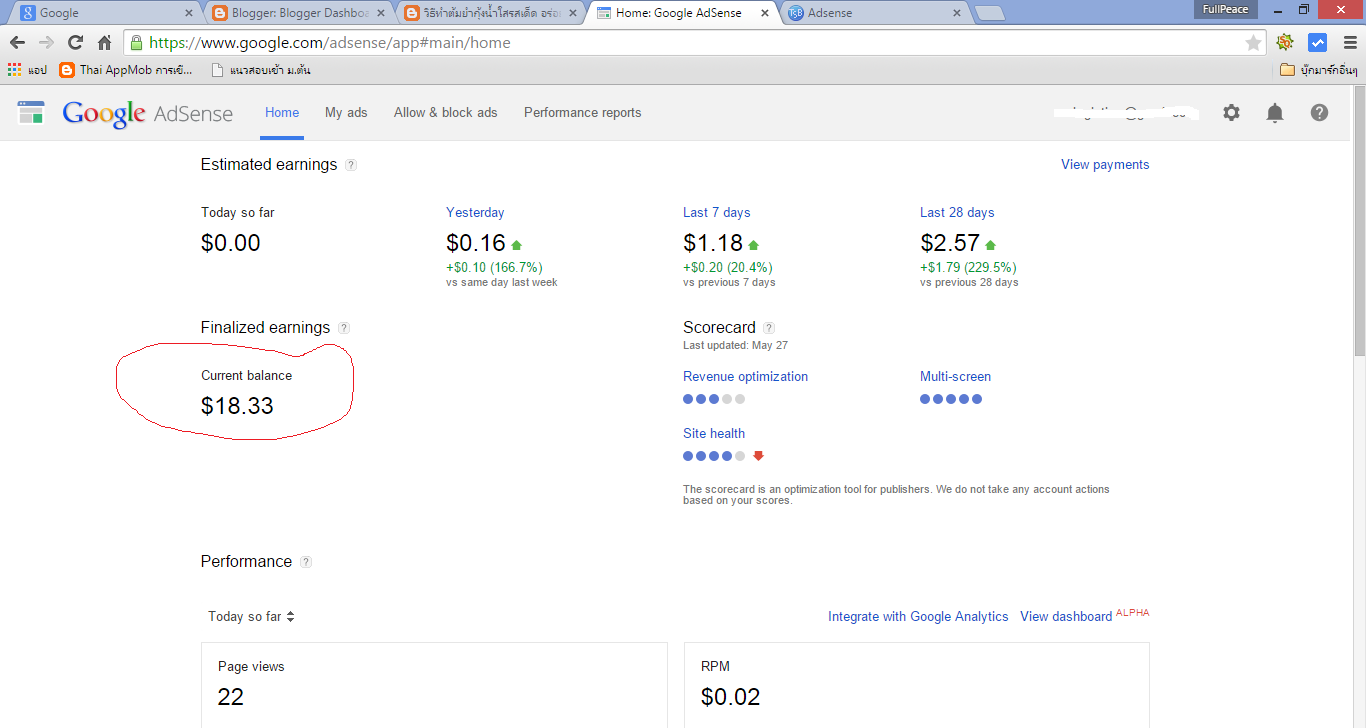This screenshot has width=1366, height=728.
Task: Open AdSense settings gear icon
Action: tap(1231, 113)
